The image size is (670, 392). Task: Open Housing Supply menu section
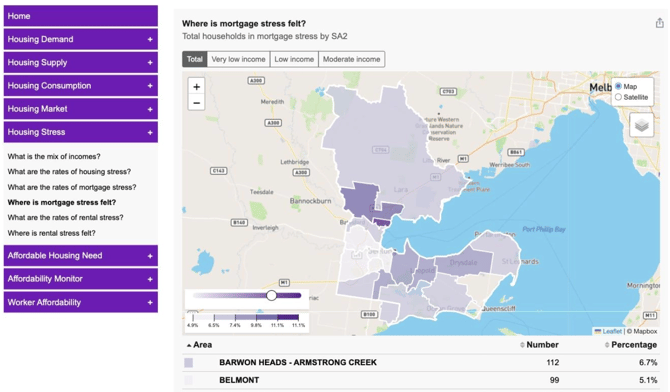pyautogui.click(x=81, y=62)
